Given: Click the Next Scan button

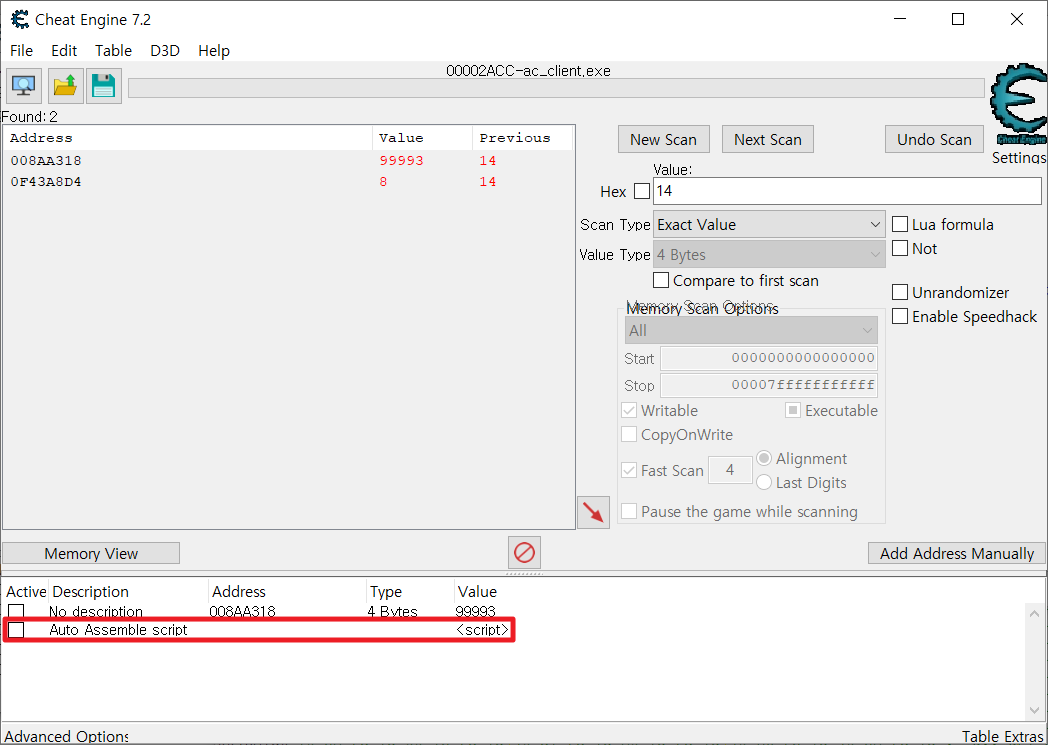Looking at the screenshot, I should pos(768,140).
